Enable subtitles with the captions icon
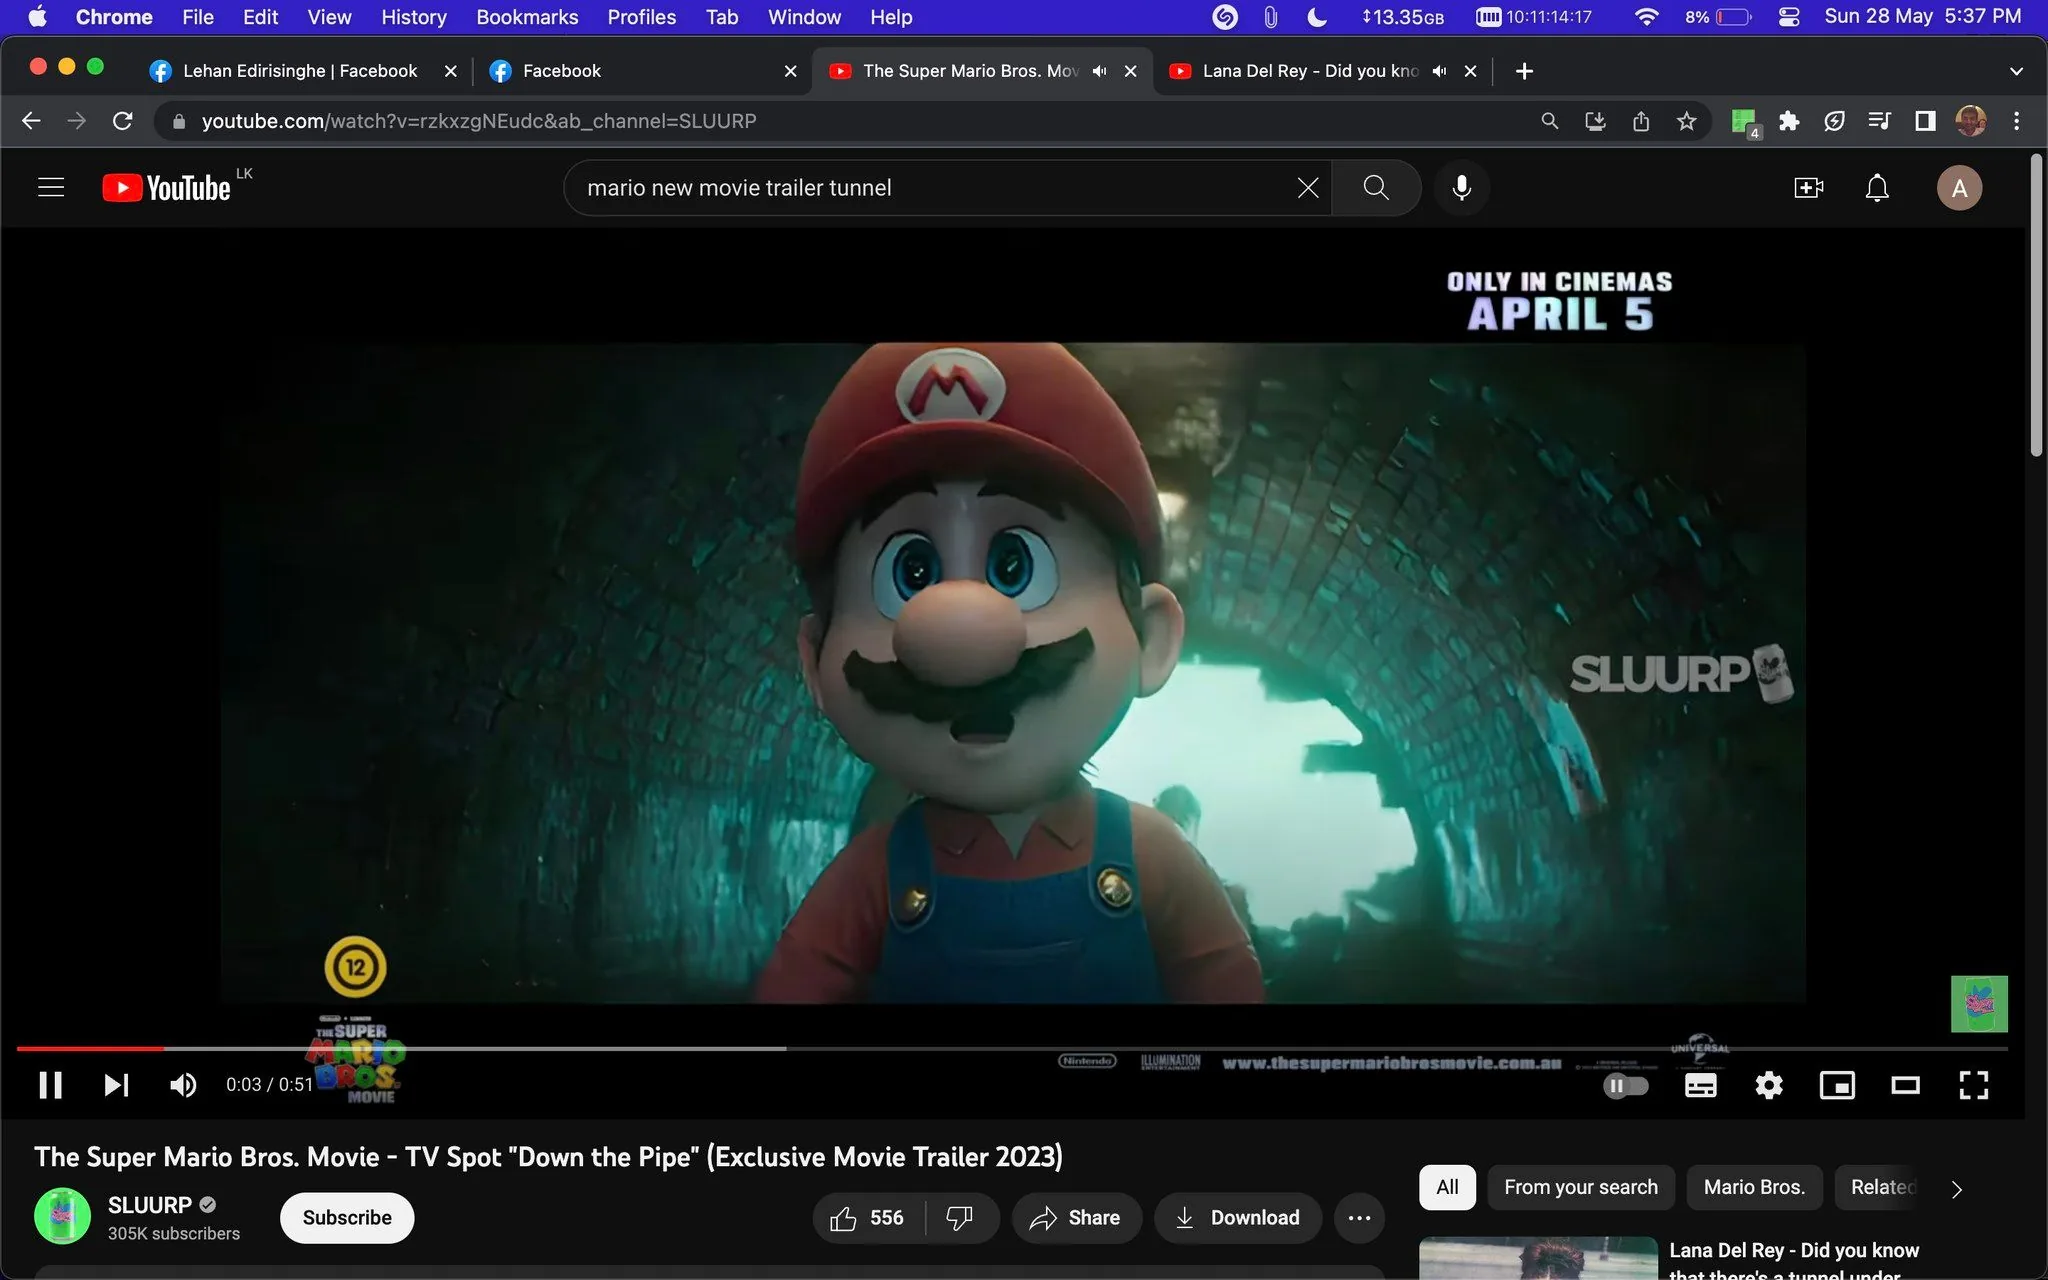Image resolution: width=2048 pixels, height=1280 pixels. click(1700, 1086)
